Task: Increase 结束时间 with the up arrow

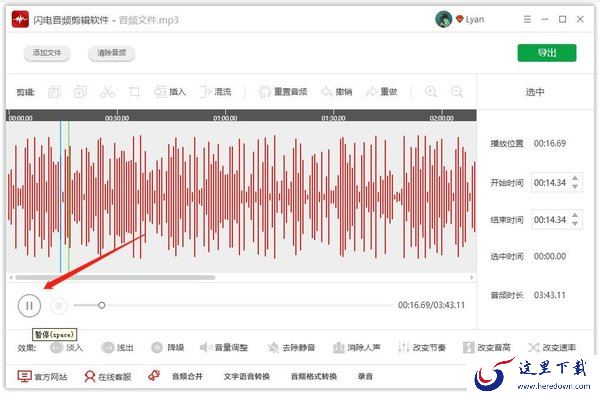Action: tap(575, 216)
